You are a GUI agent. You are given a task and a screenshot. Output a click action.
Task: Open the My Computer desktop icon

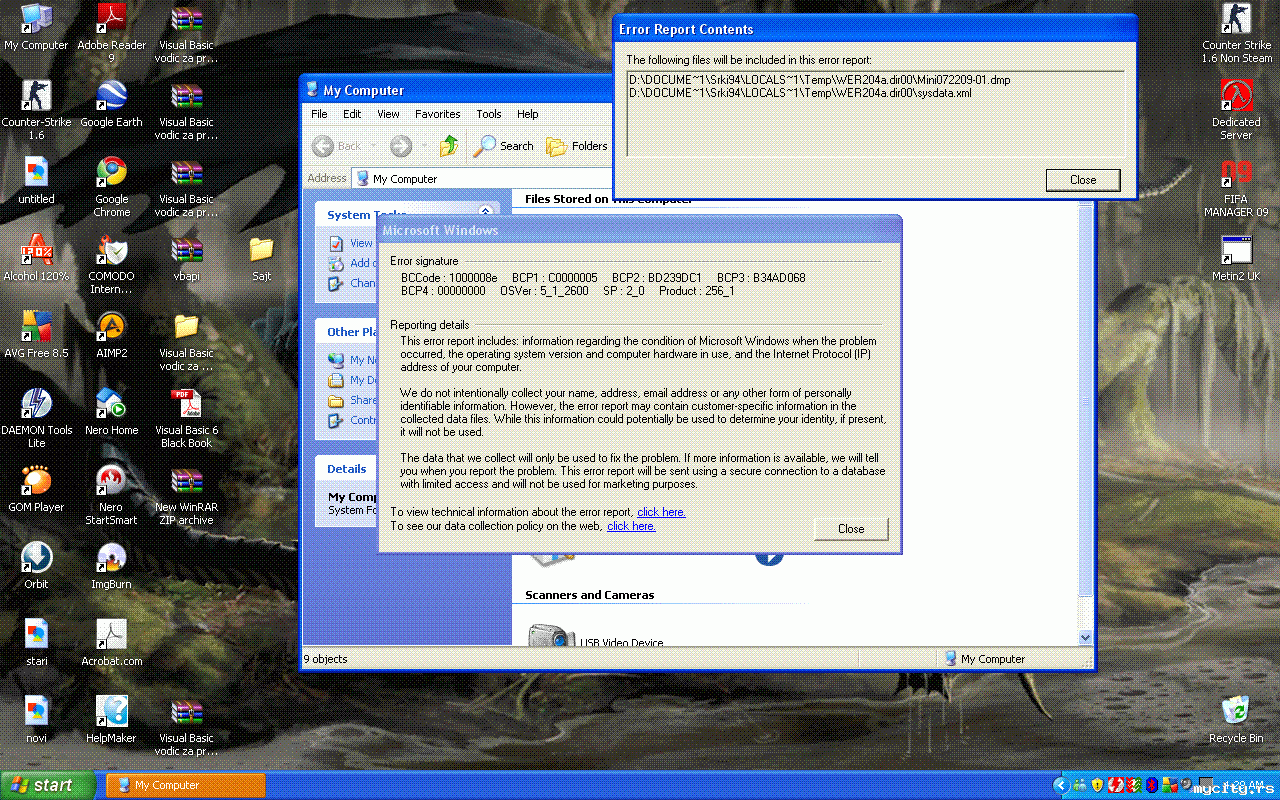pos(36,28)
